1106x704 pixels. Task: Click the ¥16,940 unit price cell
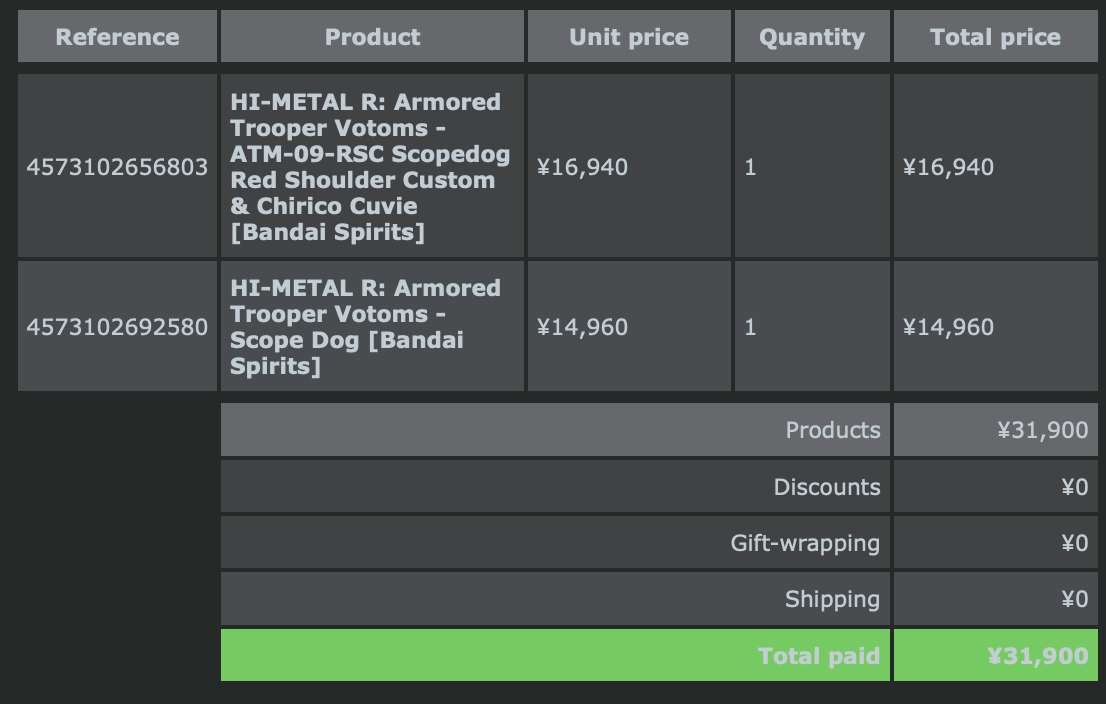[583, 167]
